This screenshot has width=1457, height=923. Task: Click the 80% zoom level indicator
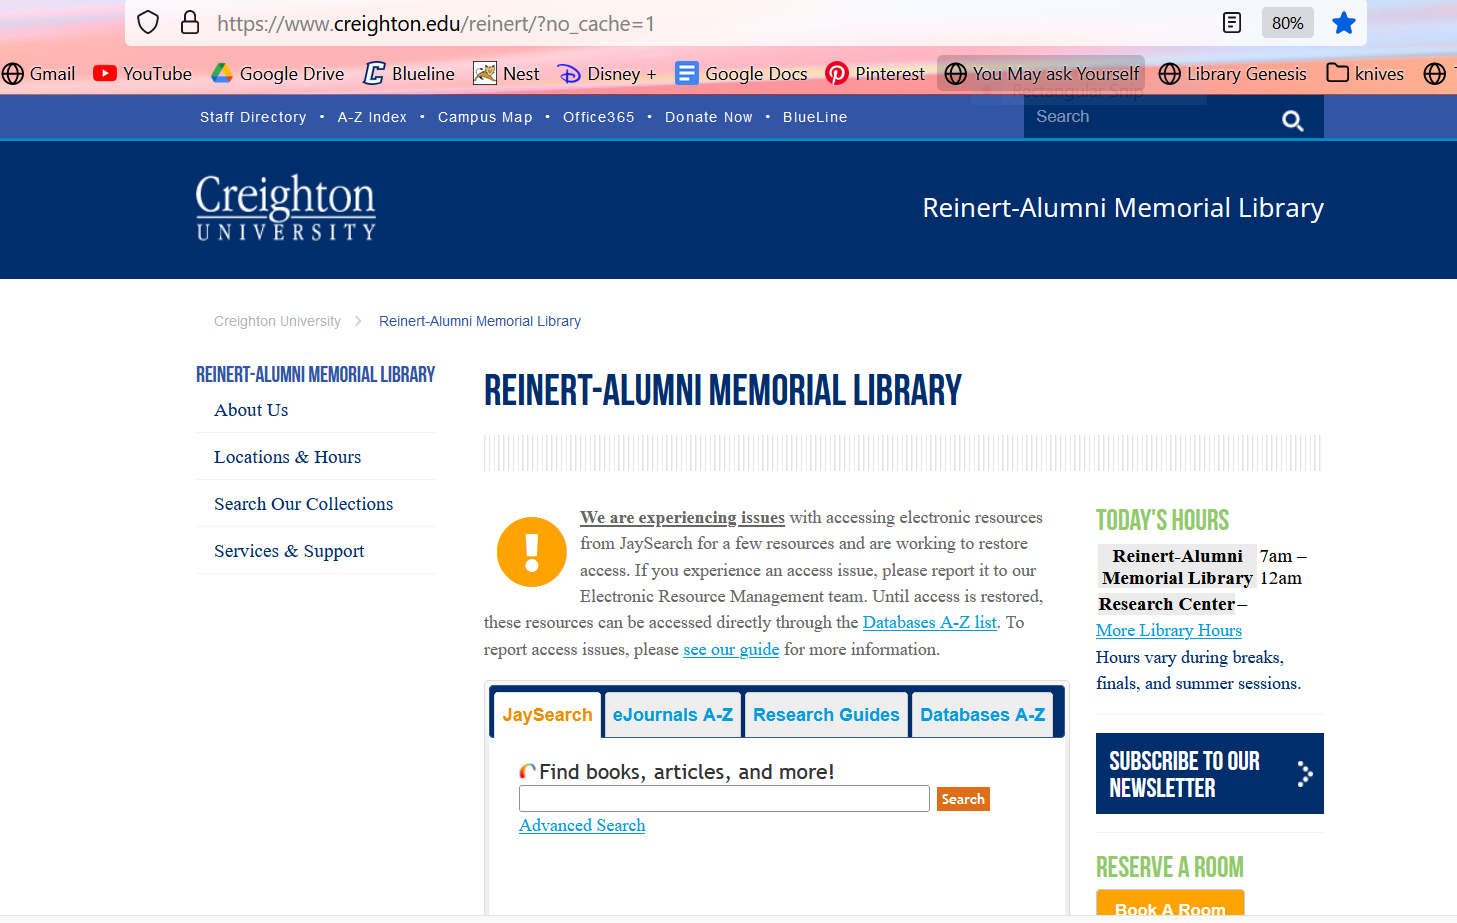[1288, 23]
